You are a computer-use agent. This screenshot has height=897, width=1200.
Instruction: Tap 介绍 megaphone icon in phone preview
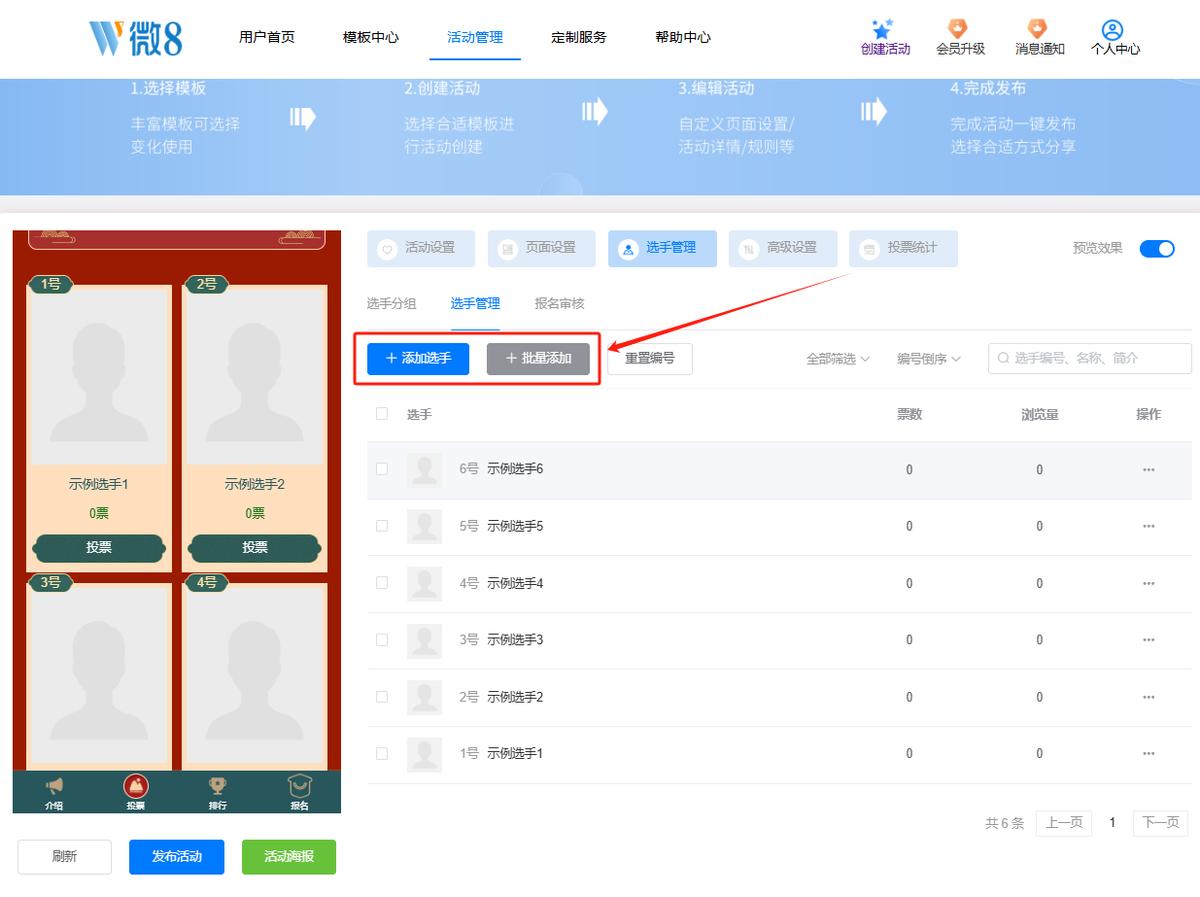[54, 787]
